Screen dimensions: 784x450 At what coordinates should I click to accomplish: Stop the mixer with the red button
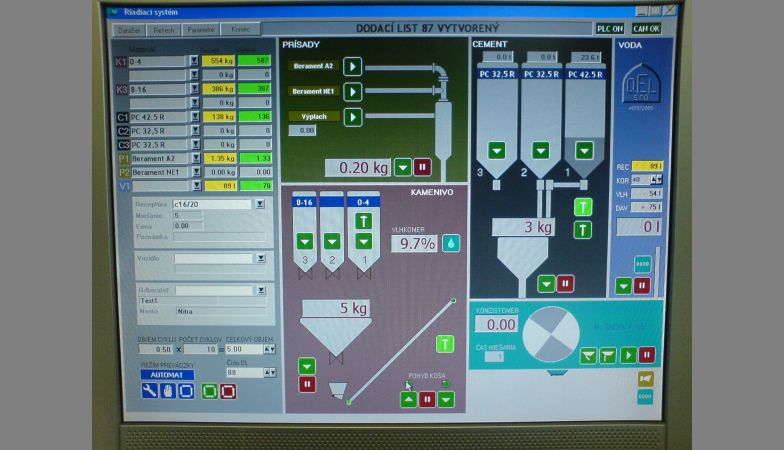(646, 355)
